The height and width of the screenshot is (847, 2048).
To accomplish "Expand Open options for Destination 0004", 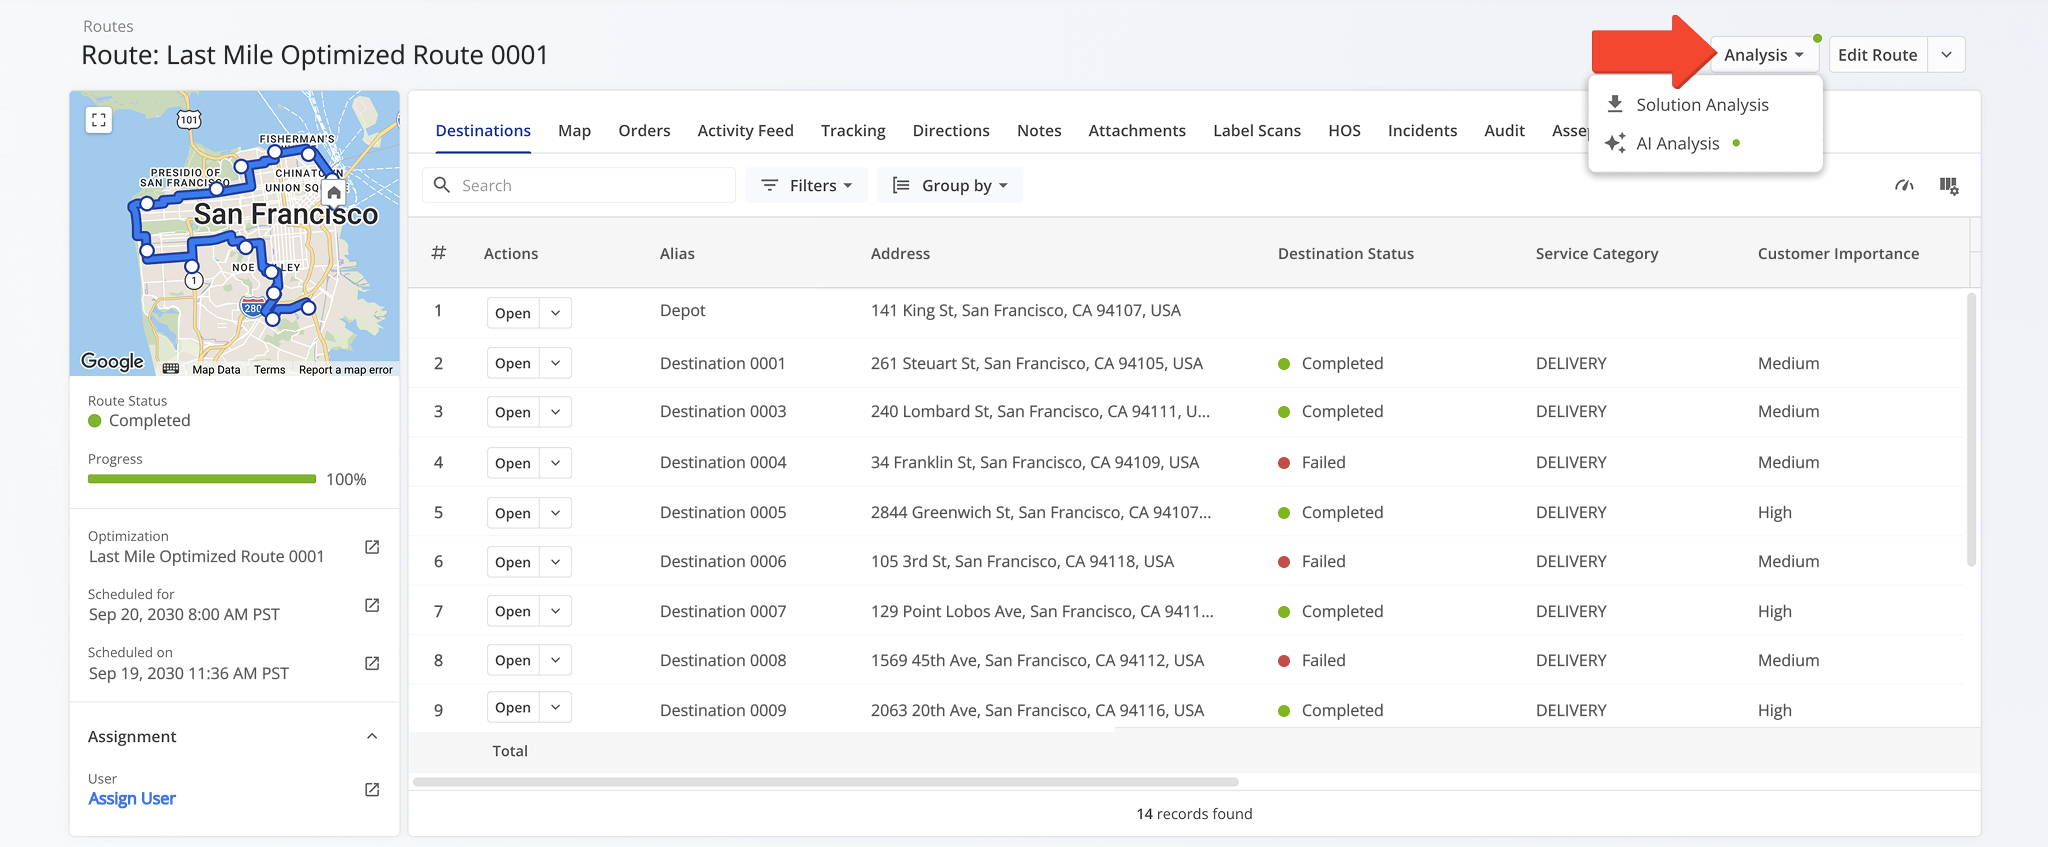I will [x=555, y=463].
